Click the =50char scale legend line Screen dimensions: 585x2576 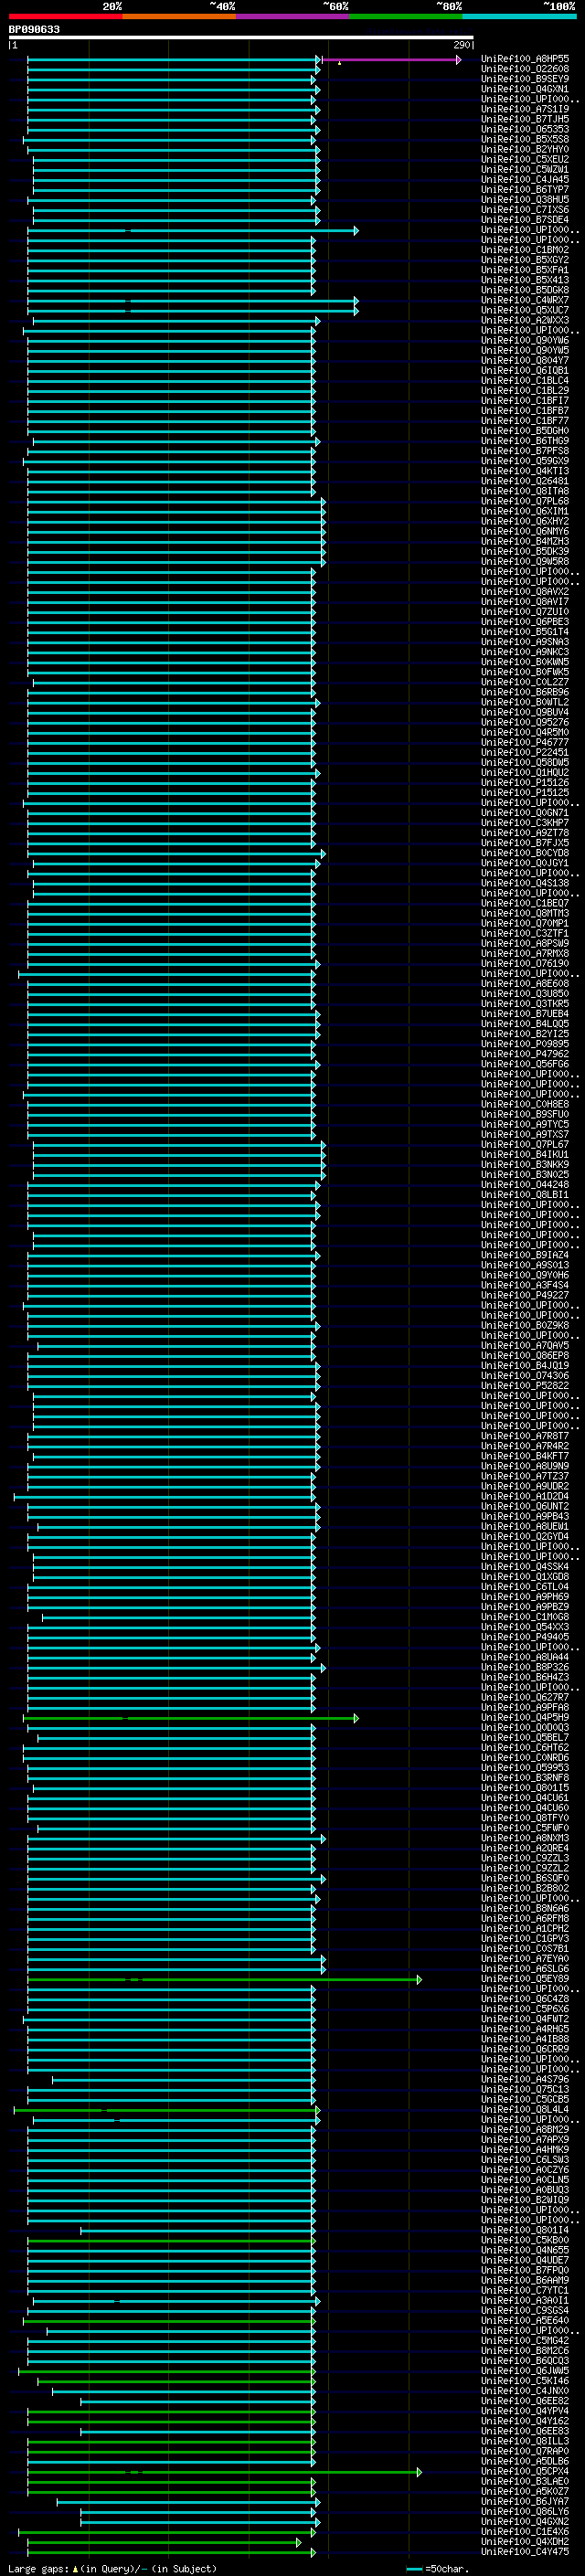click(414, 2569)
